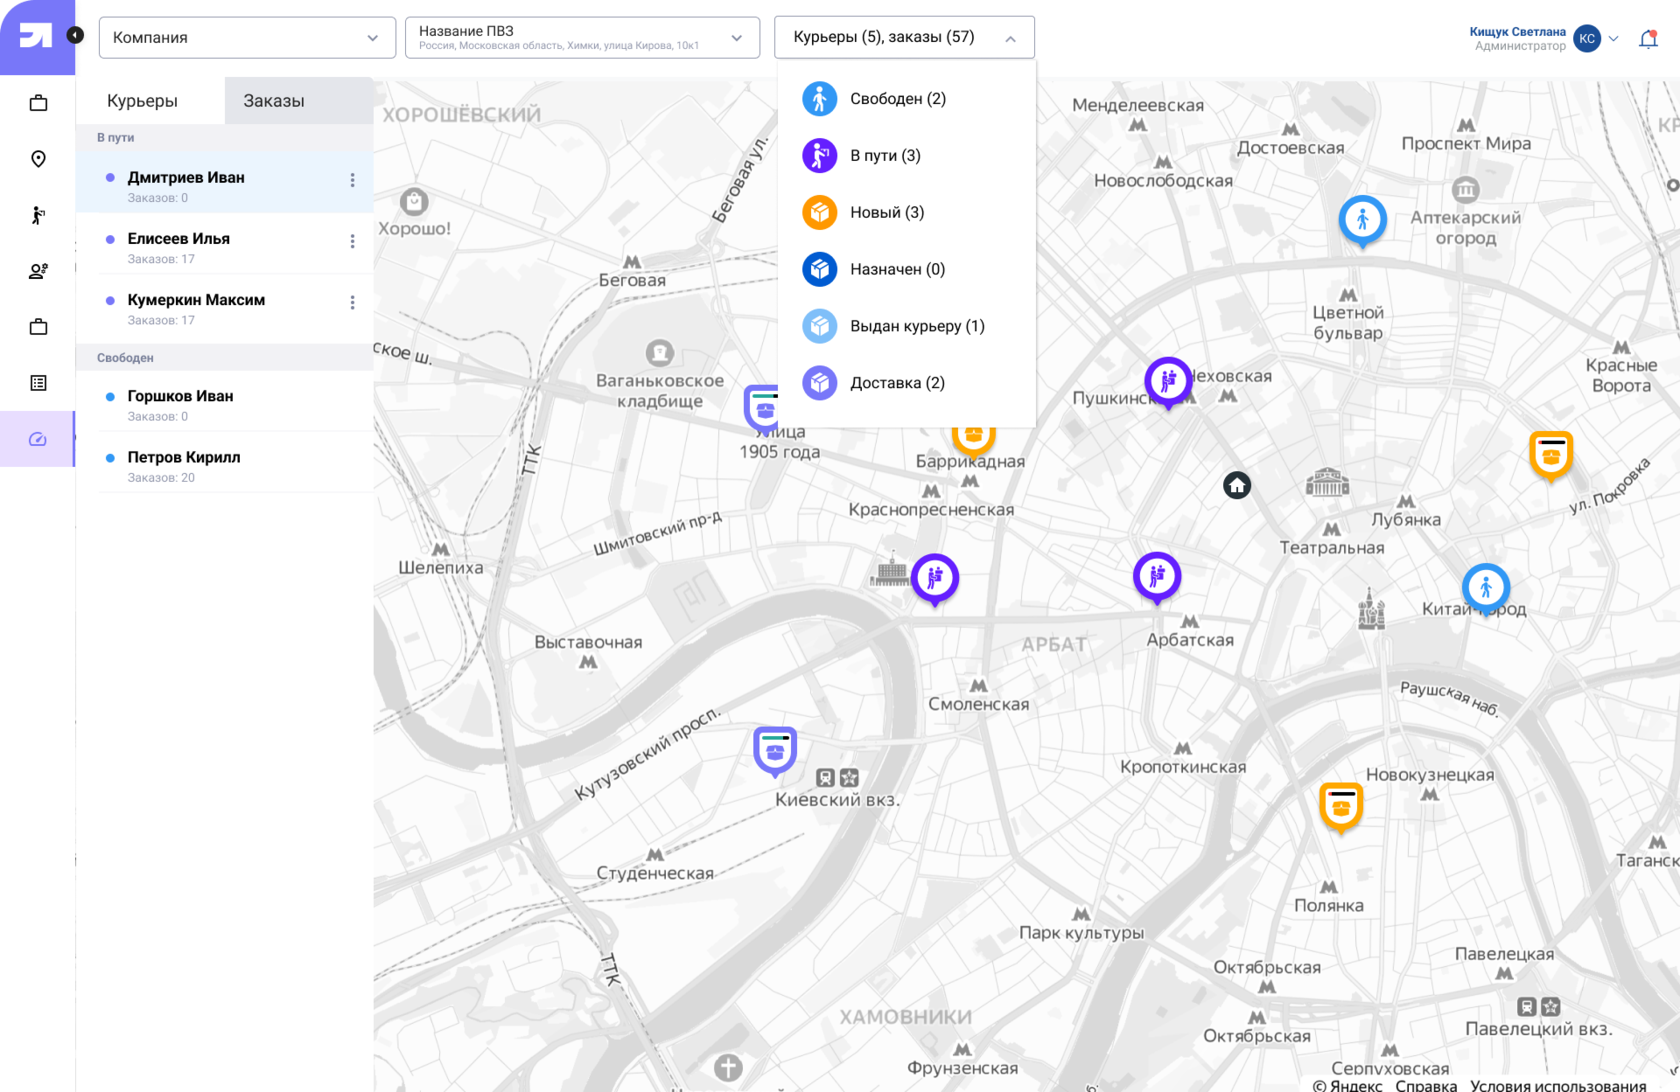
Task: Click the purple courier marker near Пушкинская
Action: tap(1168, 382)
